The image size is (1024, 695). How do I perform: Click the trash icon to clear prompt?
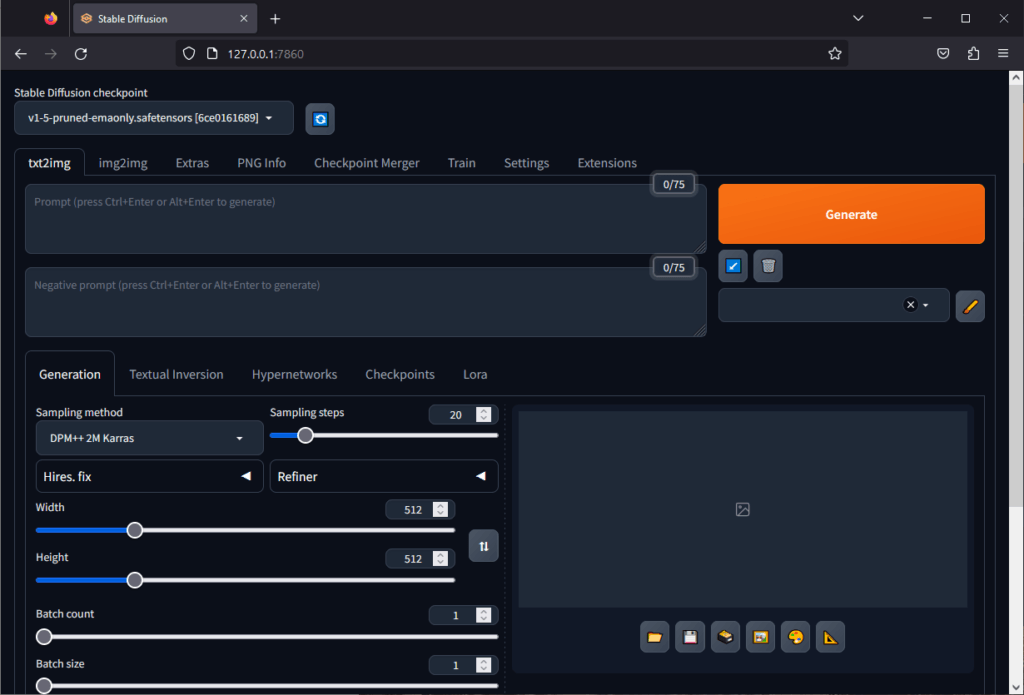(768, 266)
